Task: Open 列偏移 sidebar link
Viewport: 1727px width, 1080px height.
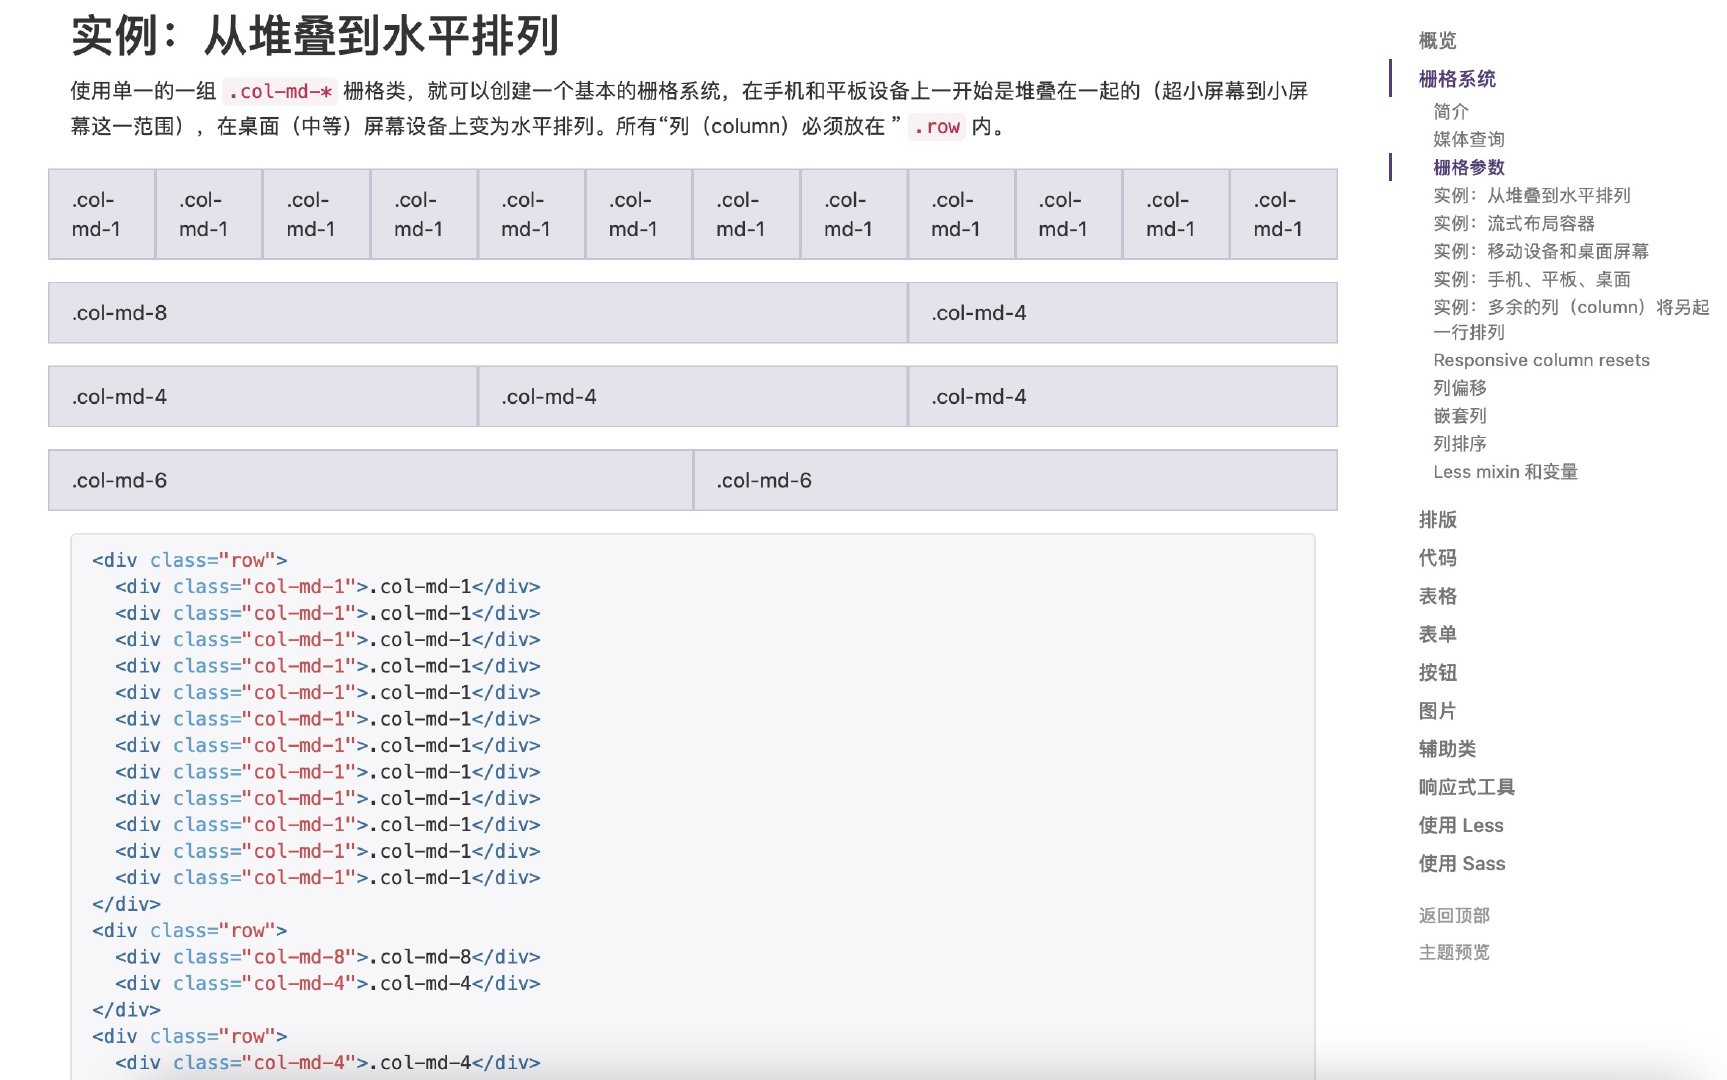Action: [1460, 387]
